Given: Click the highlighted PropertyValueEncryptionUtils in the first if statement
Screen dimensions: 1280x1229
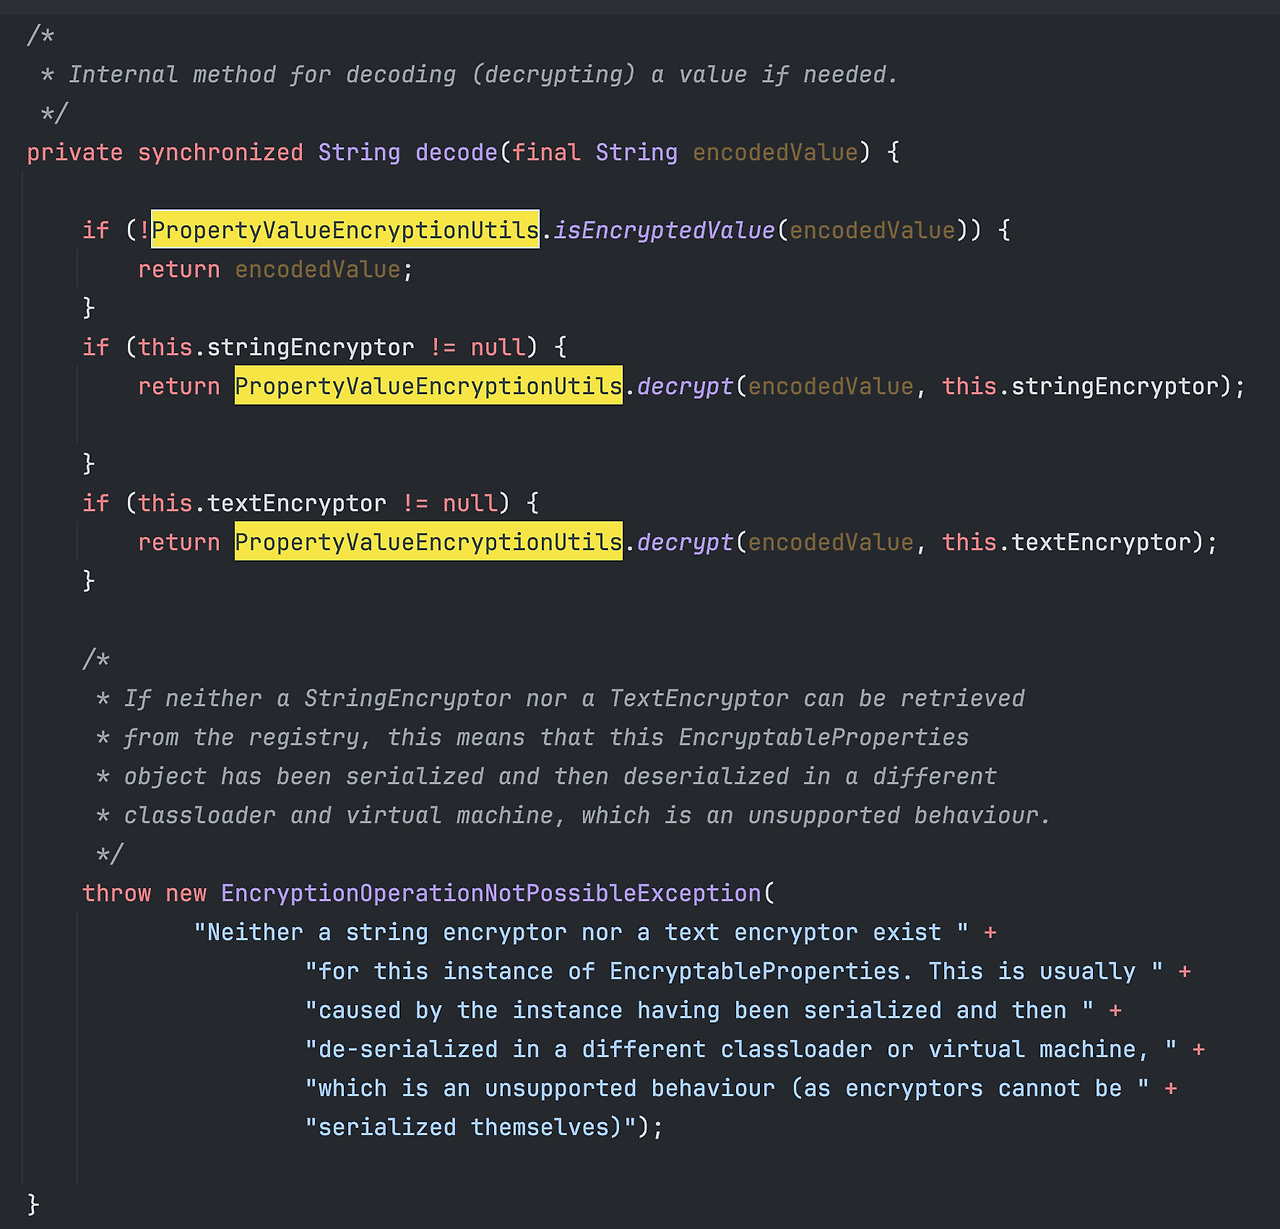Looking at the screenshot, I should [345, 230].
